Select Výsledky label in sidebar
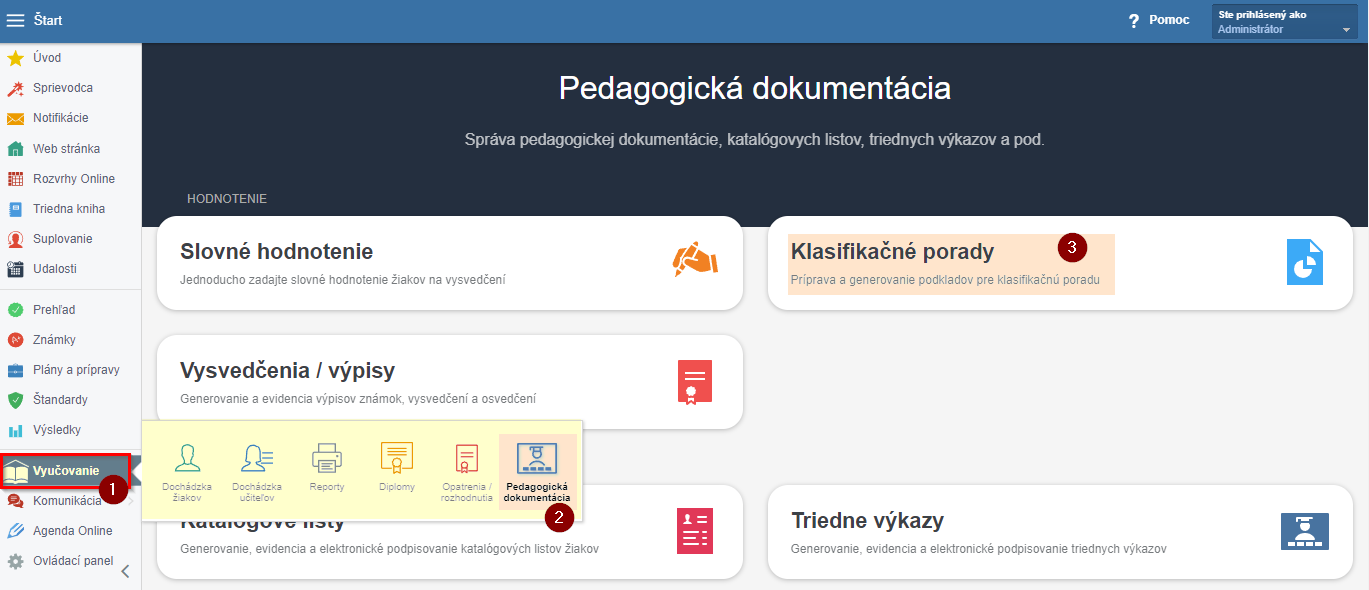Screen dimensions: 1369x590 tap(57, 430)
